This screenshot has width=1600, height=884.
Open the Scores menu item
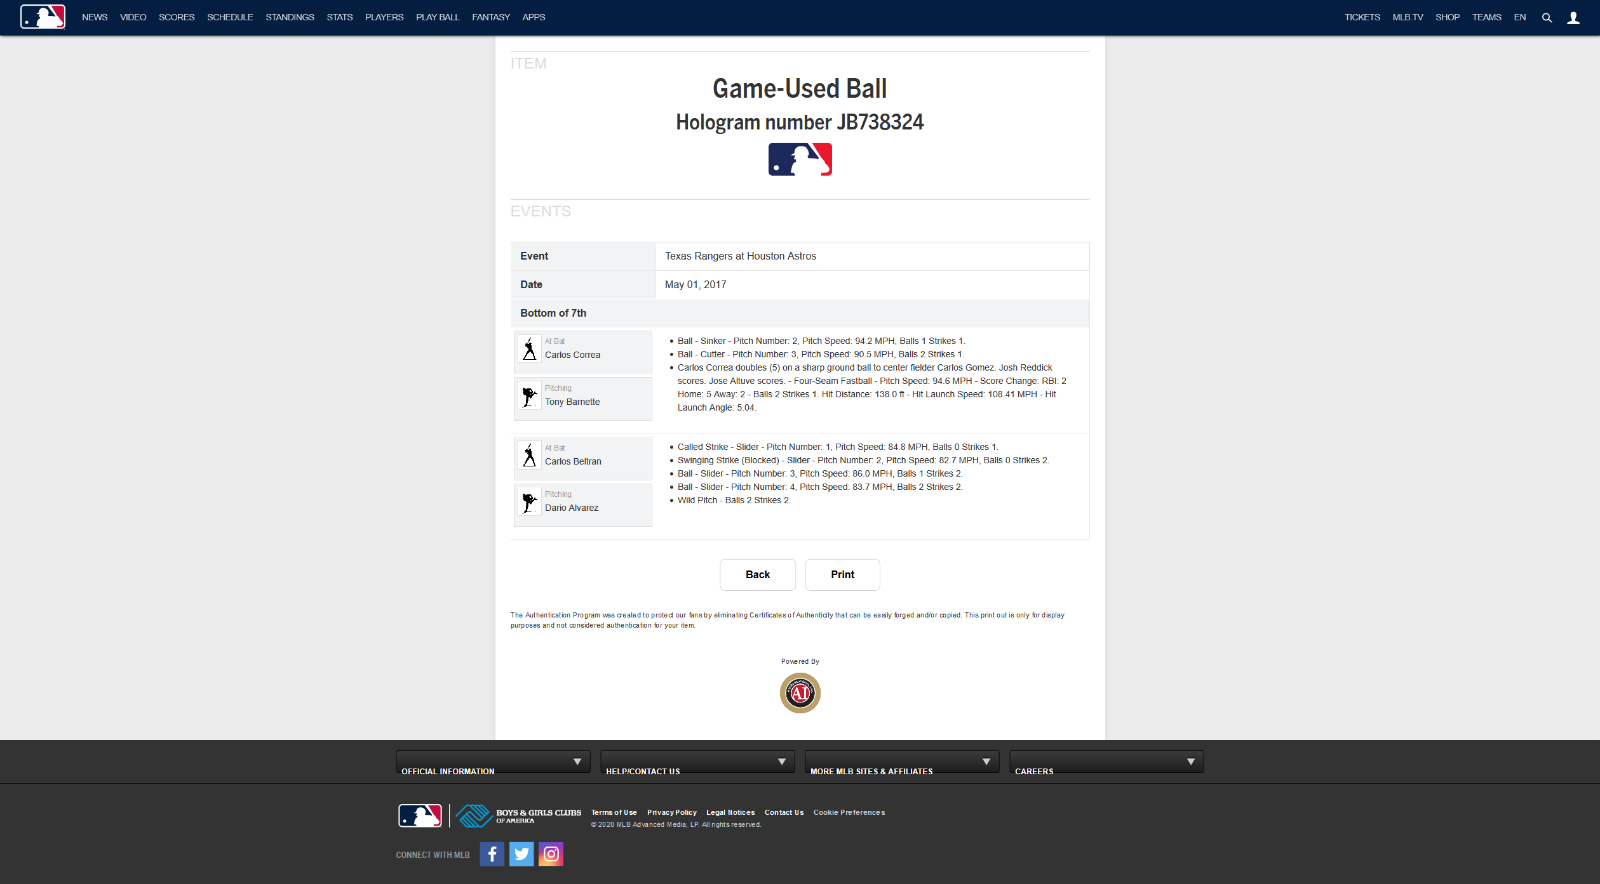click(x=177, y=18)
